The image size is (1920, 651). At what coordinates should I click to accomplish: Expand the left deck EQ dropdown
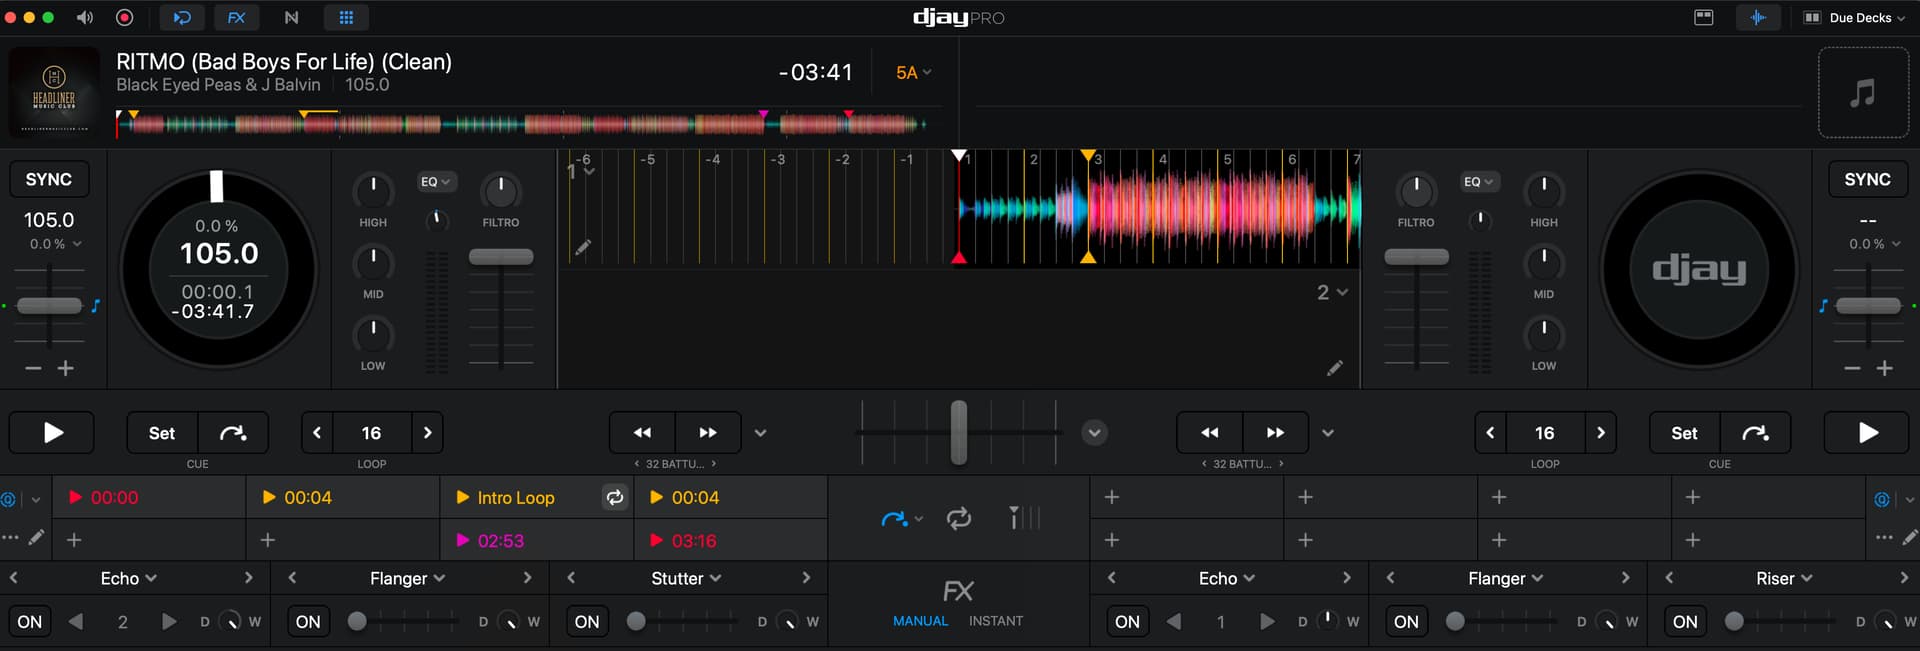[x=436, y=182]
